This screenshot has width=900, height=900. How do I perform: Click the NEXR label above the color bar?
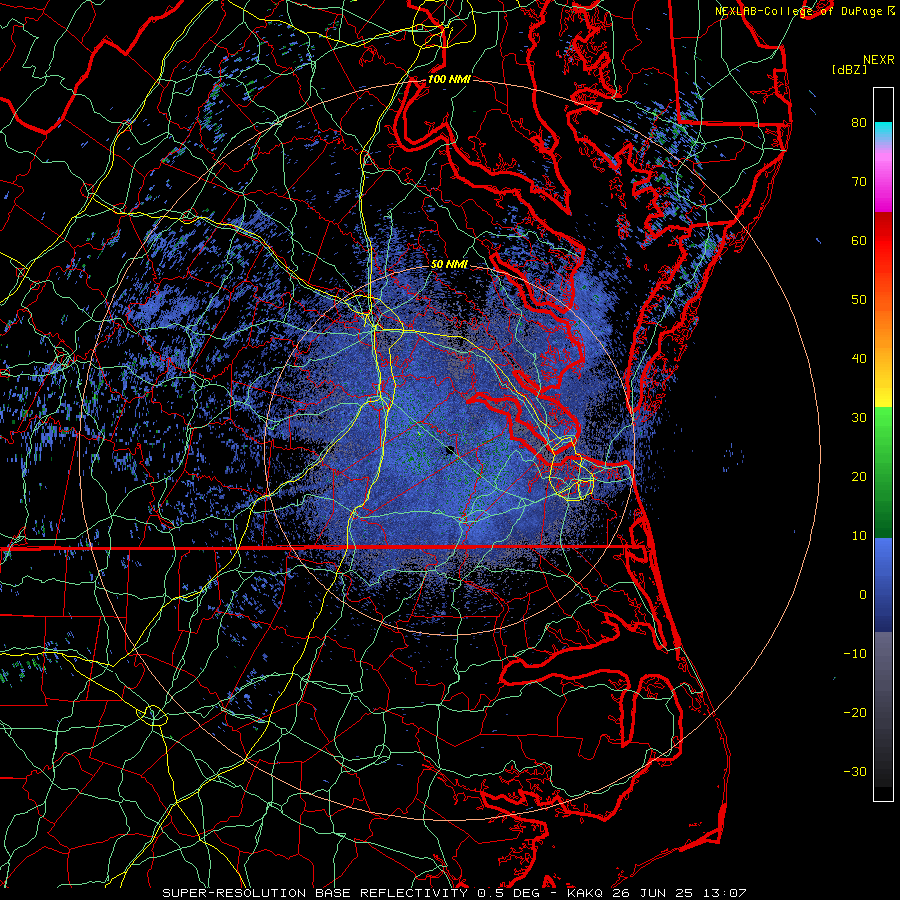point(879,60)
